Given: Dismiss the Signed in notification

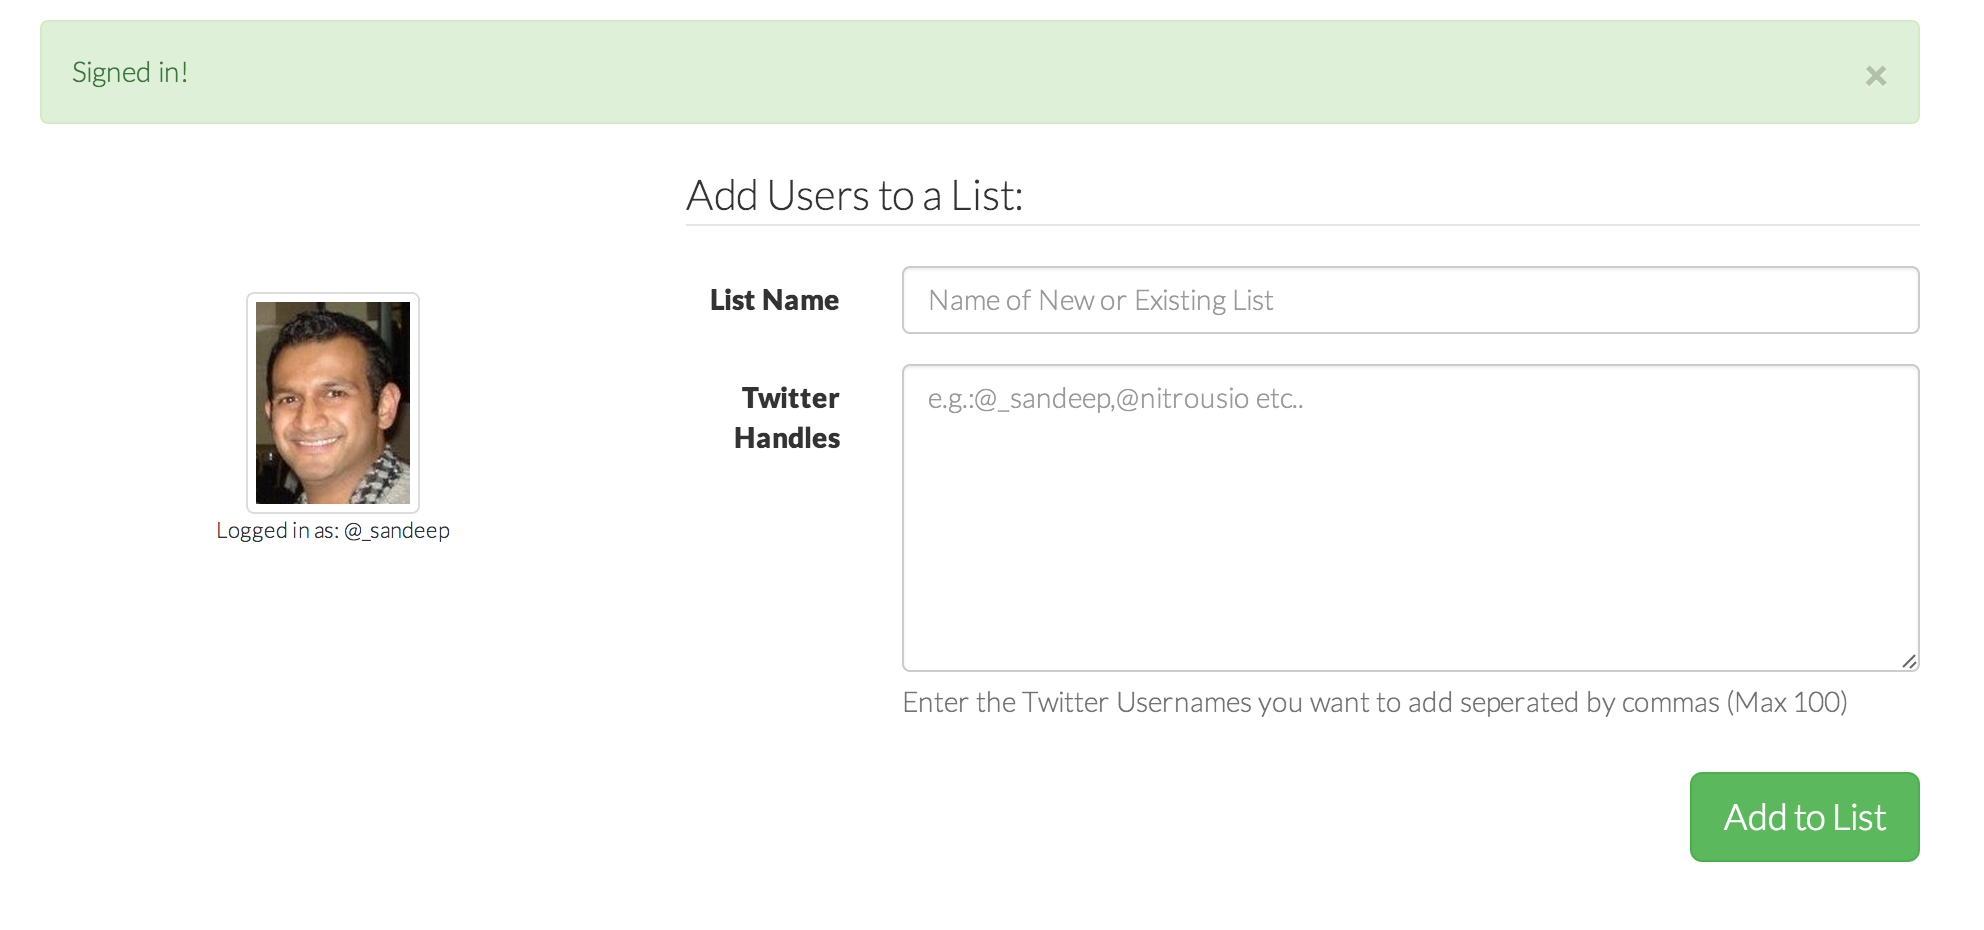Looking at the screenshot, I should (1876, 75).
